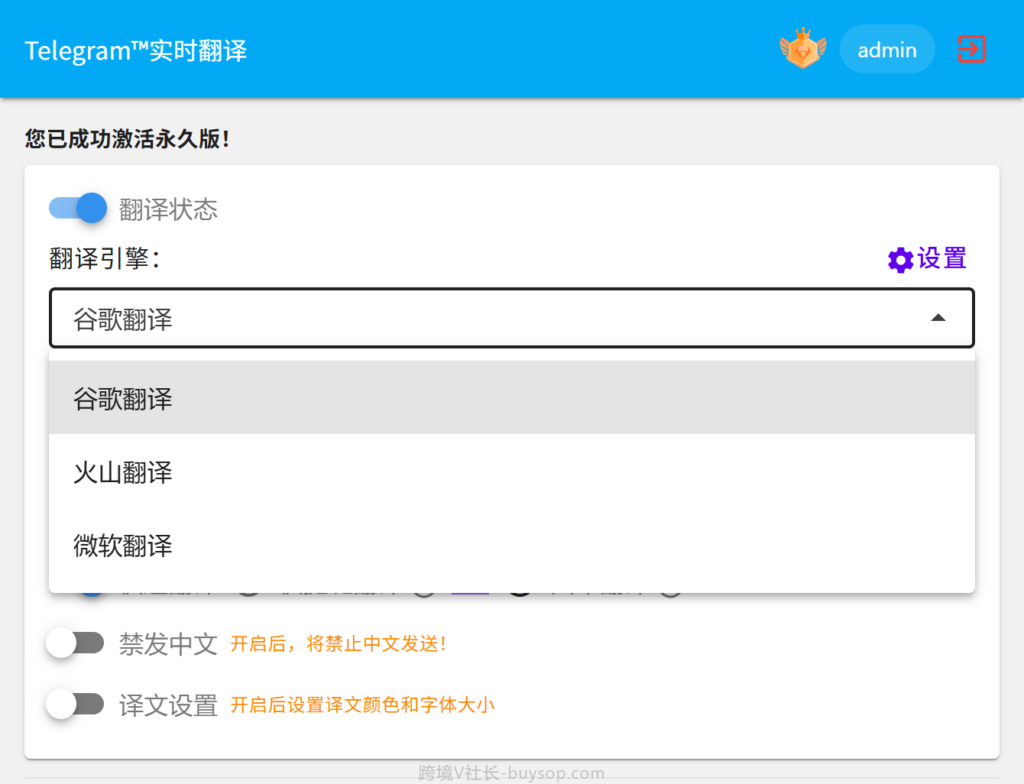The width and height of the screenshot is (1024, 784).
Task: Toggle the 翻译状态 switch off
Action: (x=78, y=208)
